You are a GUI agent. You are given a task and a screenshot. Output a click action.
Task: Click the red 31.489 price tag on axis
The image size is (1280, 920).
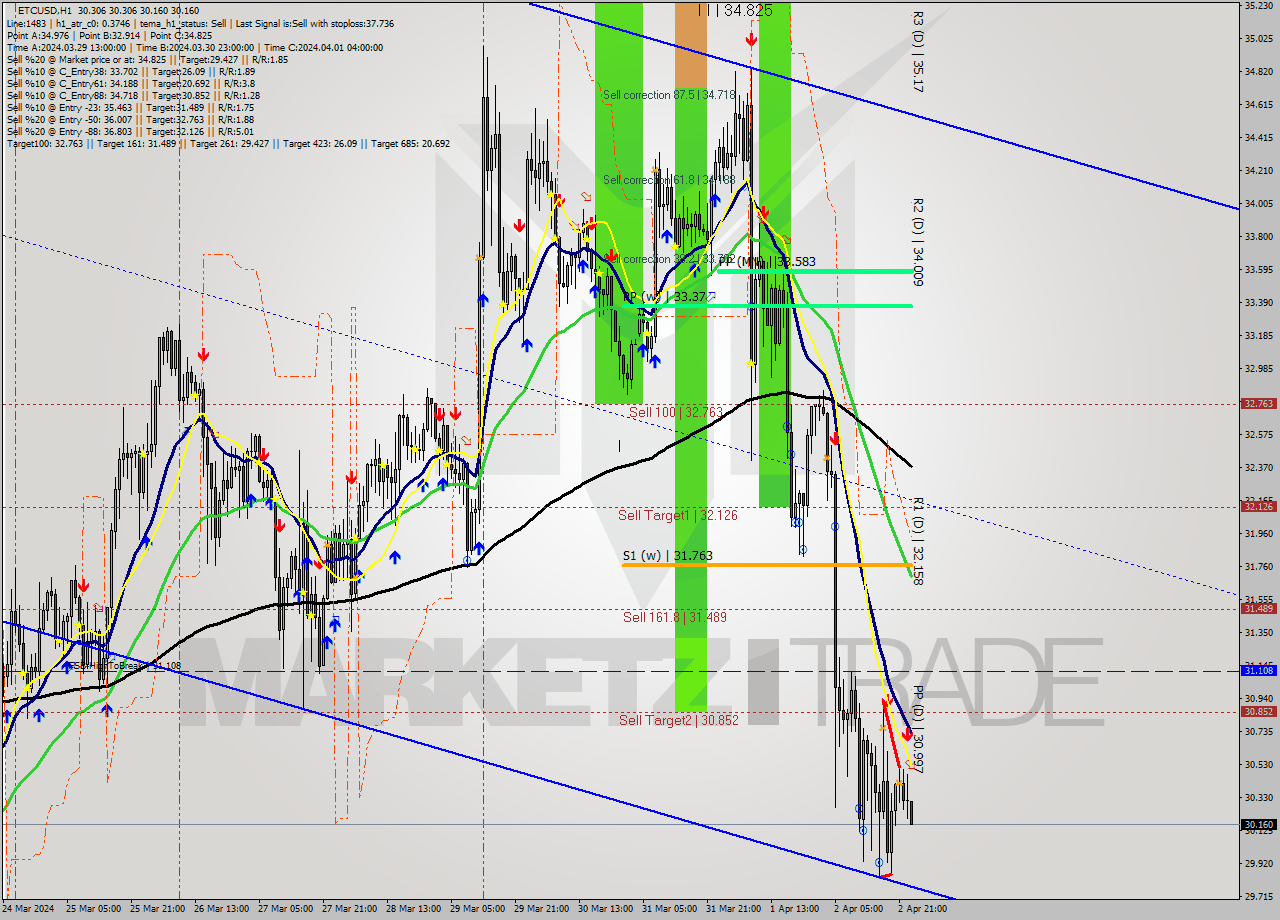pos(1258,608)
